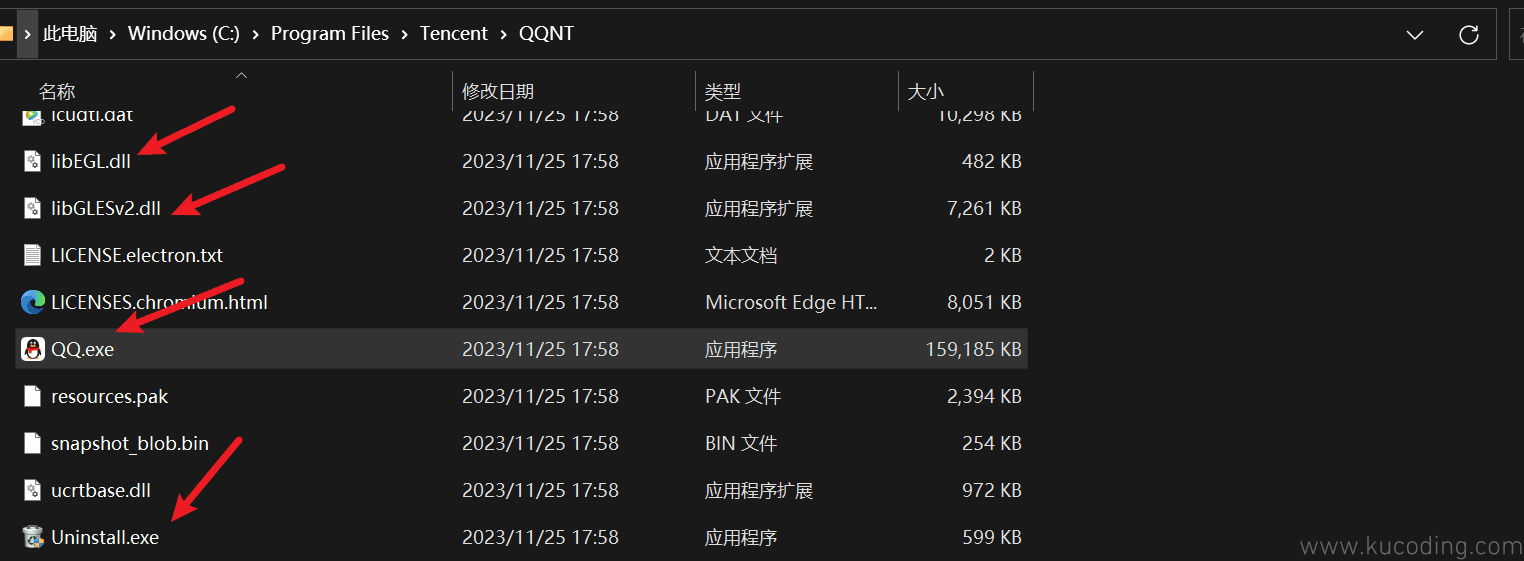The width and height of the screenshot is (1524, 561).
Task: Click the 972 KB size of ucrtbase.dll
Action: coord(992,490)
